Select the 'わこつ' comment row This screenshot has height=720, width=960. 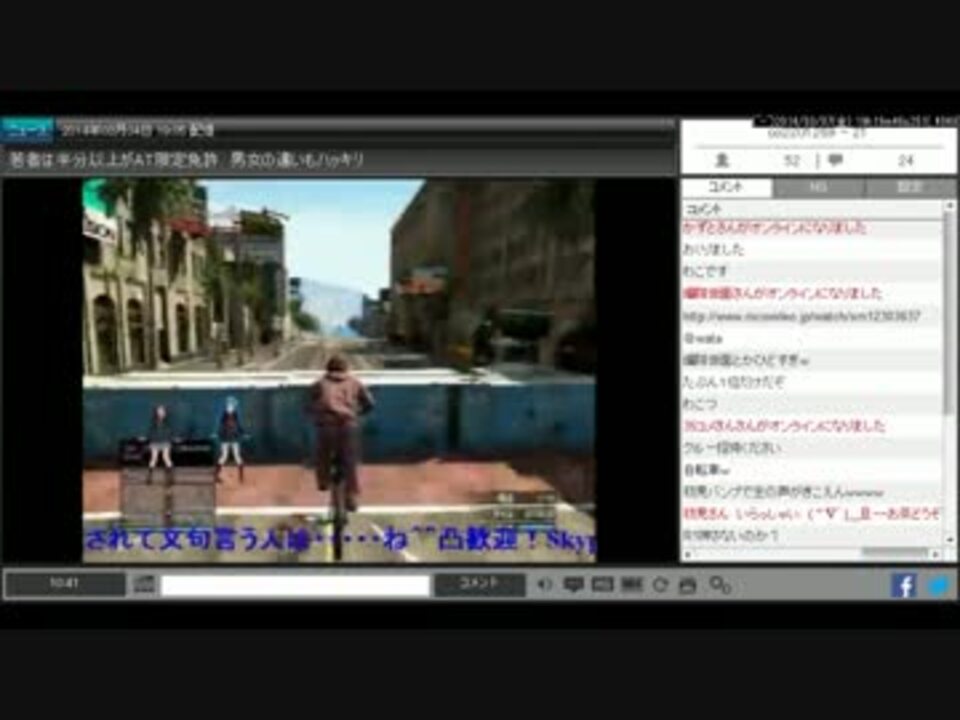[812, 404]
